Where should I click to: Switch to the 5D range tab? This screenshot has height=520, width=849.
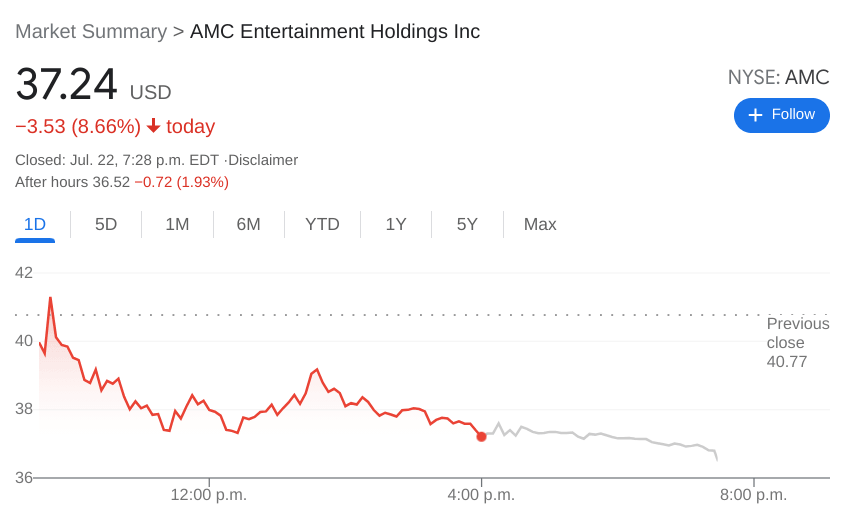click(x=106, y=224)
